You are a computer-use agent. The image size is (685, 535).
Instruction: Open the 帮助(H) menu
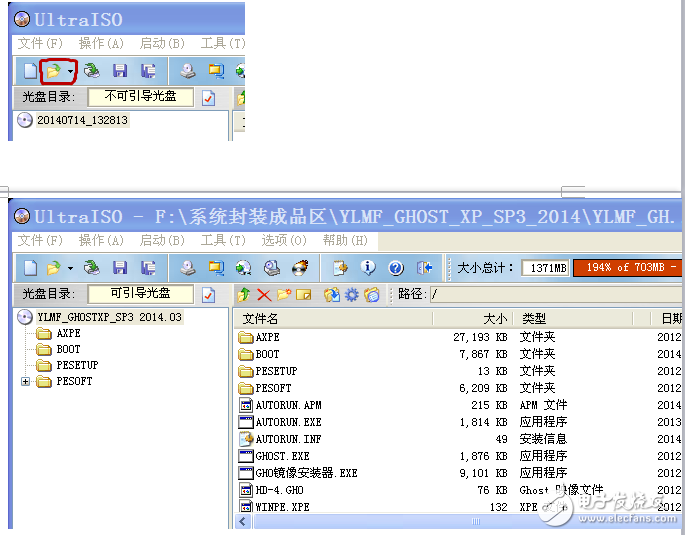point(345,240)
